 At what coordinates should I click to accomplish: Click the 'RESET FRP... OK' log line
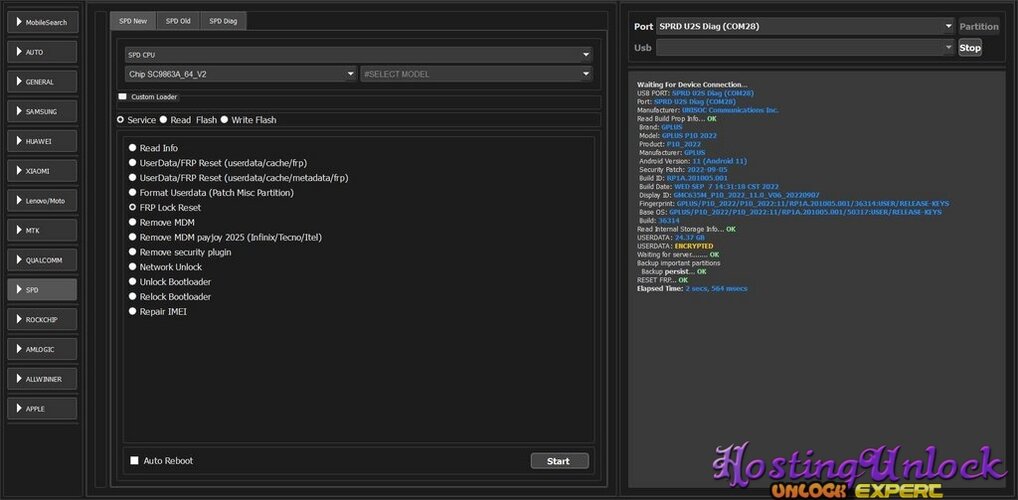click(x=662, y=280)
